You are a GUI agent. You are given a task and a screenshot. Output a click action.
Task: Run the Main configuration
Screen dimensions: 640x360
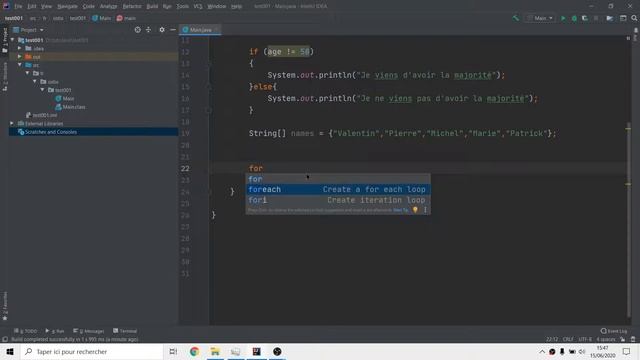[x=563, y=18]
